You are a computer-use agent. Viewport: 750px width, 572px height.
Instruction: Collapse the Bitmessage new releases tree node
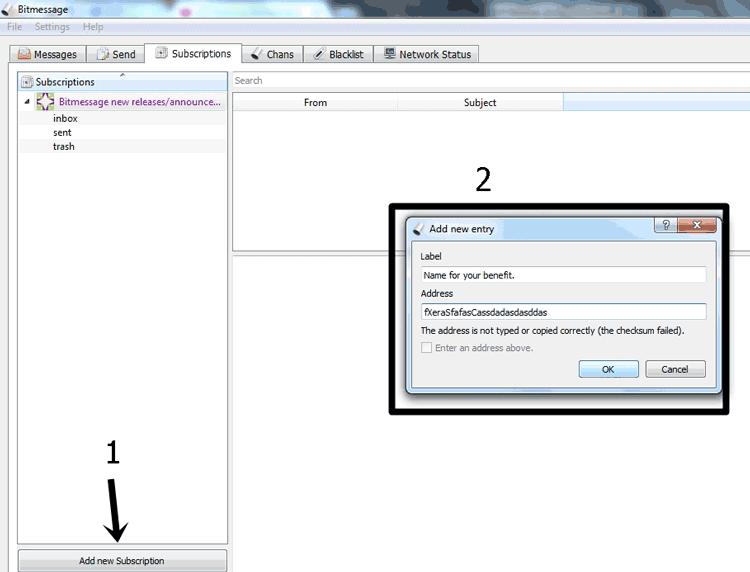(x=27, y=102)
